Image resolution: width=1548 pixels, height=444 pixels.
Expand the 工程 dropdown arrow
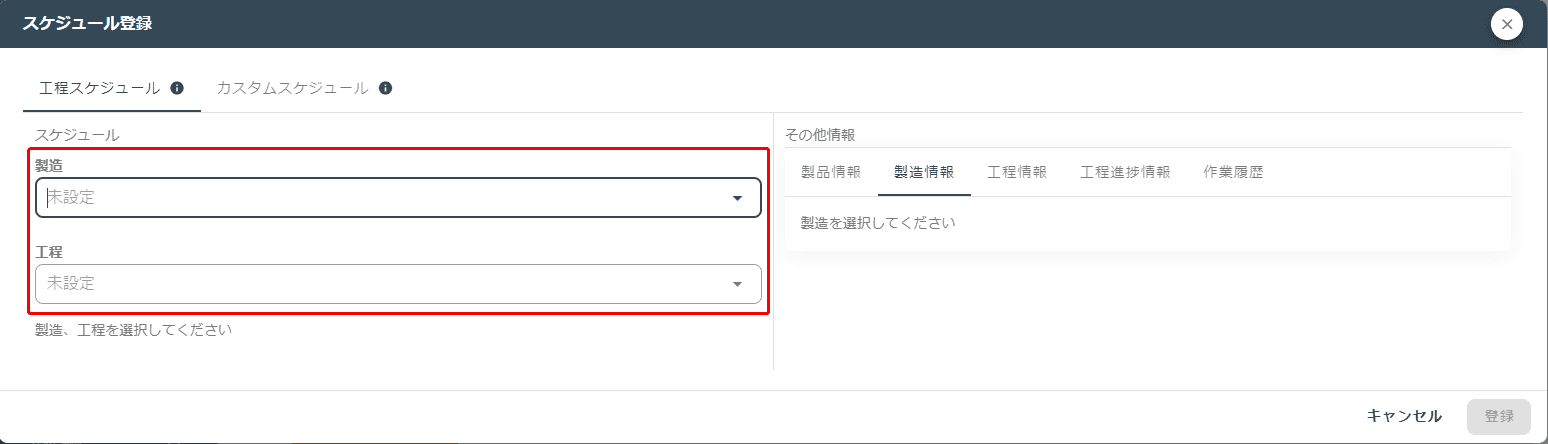[x=737, y=284]
